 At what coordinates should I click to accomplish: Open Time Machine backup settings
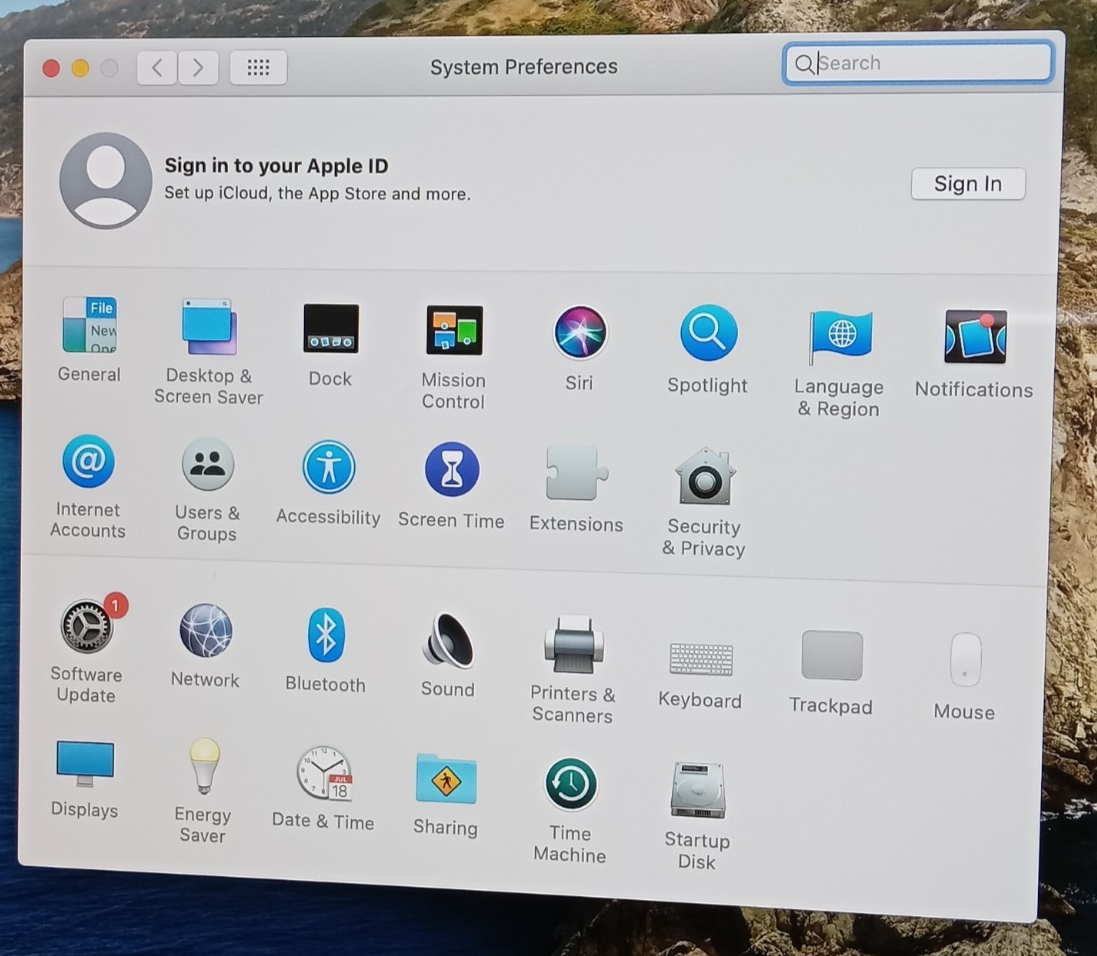pos(569,784)
